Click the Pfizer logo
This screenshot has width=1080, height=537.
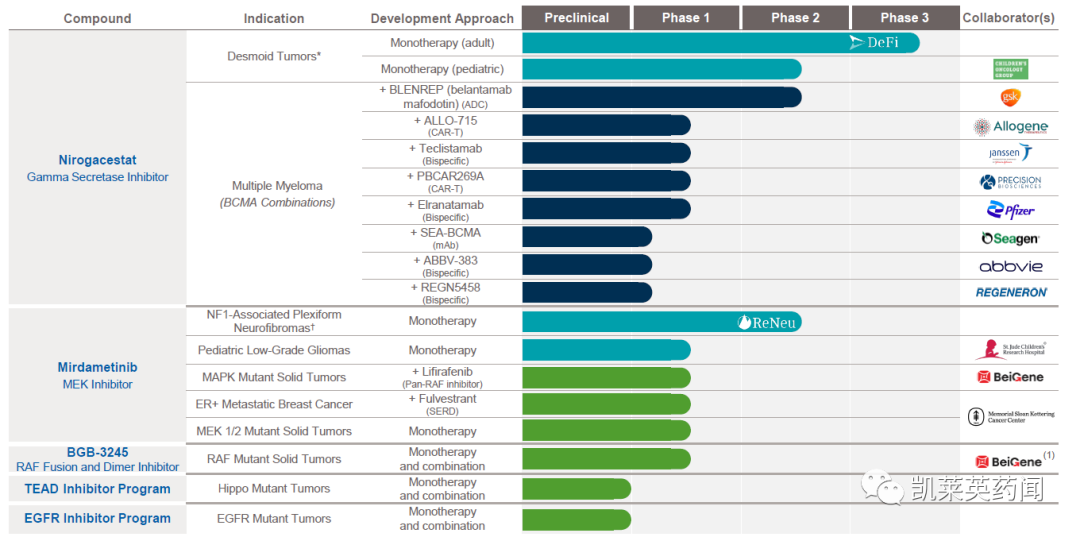[1010, 210]
